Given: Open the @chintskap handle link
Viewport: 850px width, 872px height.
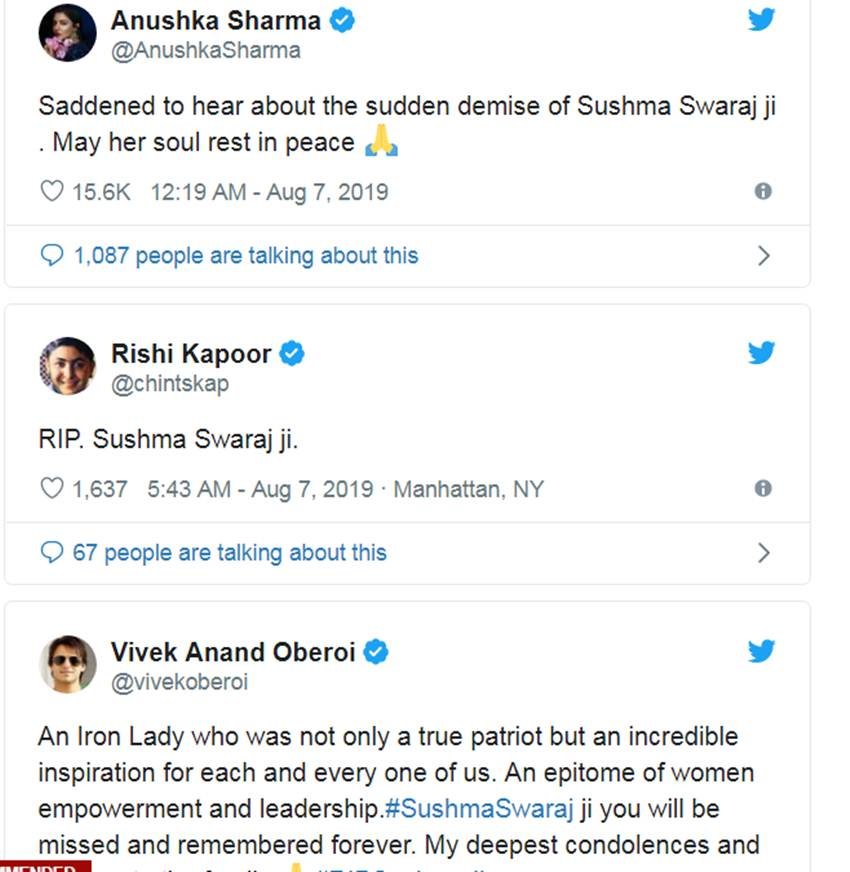Looking at the screenshot, I should click(x=169, y=383).
